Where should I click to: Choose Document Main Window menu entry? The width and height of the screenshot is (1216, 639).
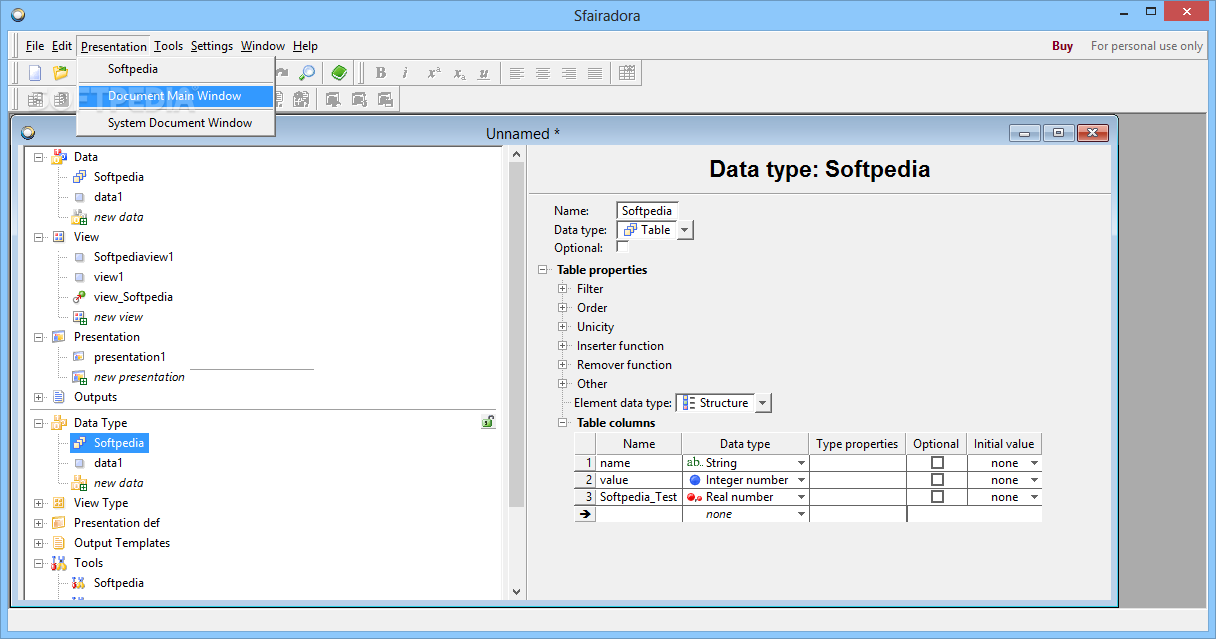point(175,96)
